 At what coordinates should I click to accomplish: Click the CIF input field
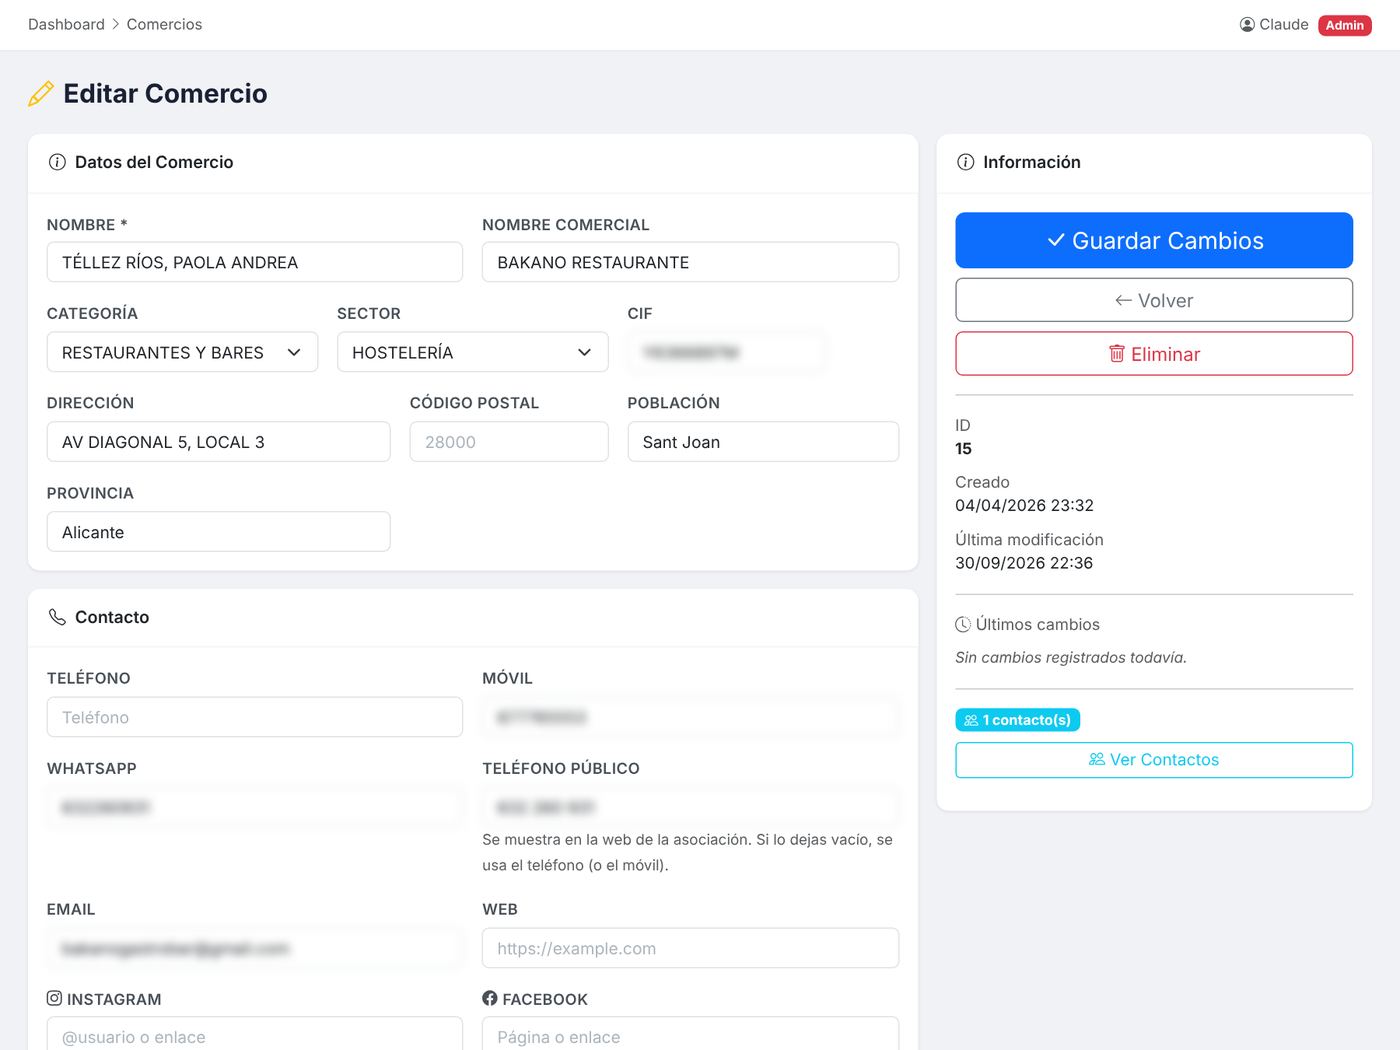(x=726, y=352)
